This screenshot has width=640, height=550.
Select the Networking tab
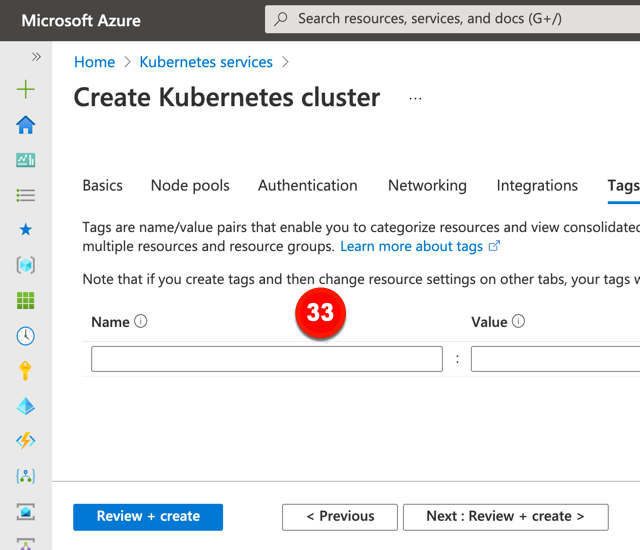point(427,185)
